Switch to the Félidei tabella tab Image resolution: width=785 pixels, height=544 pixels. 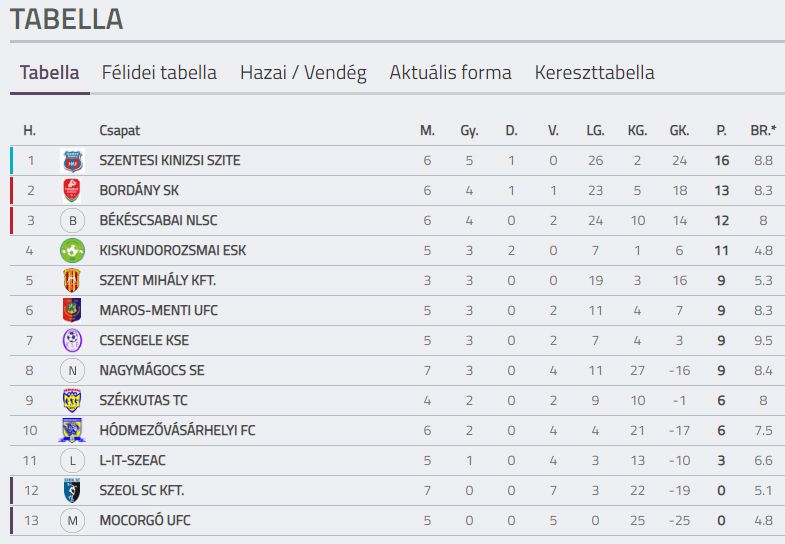click(159, 73)
